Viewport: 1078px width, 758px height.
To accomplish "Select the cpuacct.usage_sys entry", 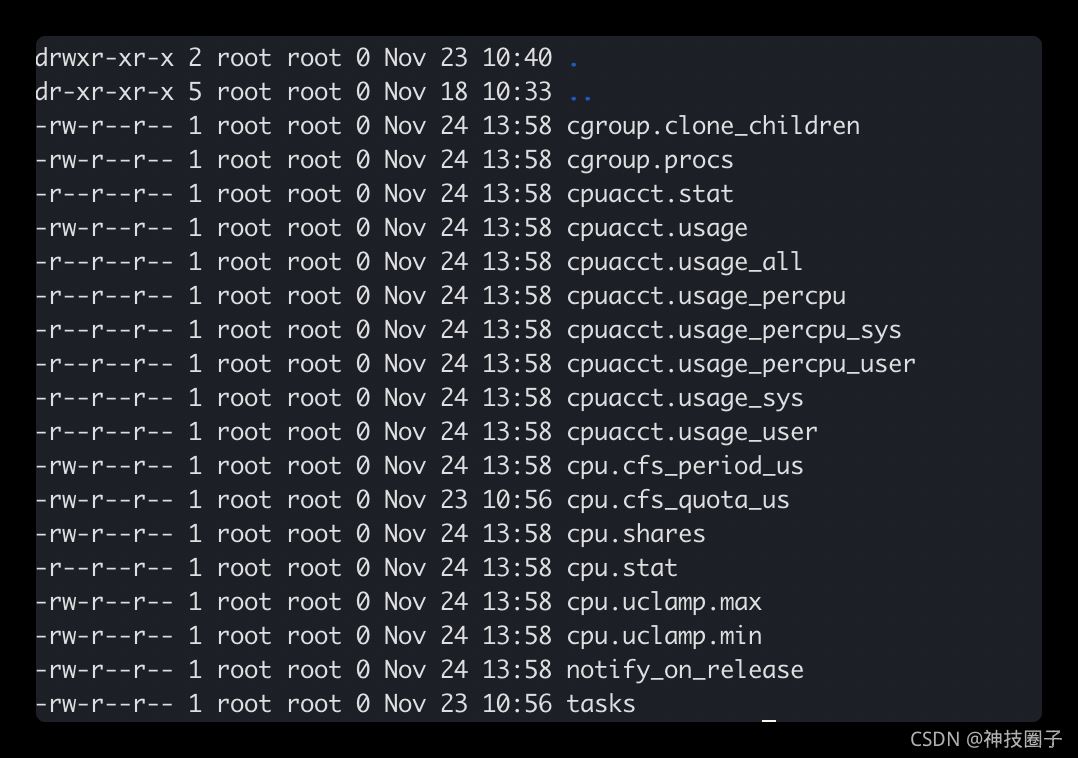I will 684,398.
